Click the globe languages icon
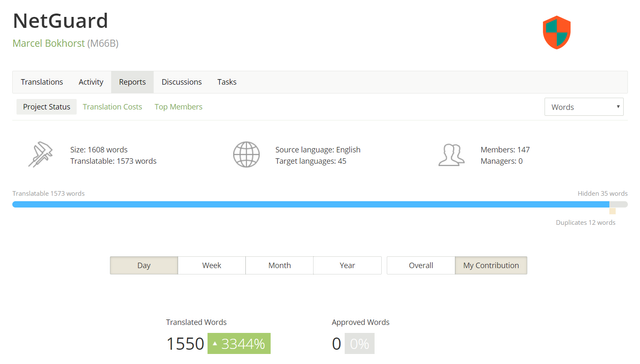The height and width of the screenshot is (364, 640). [246, 155]
